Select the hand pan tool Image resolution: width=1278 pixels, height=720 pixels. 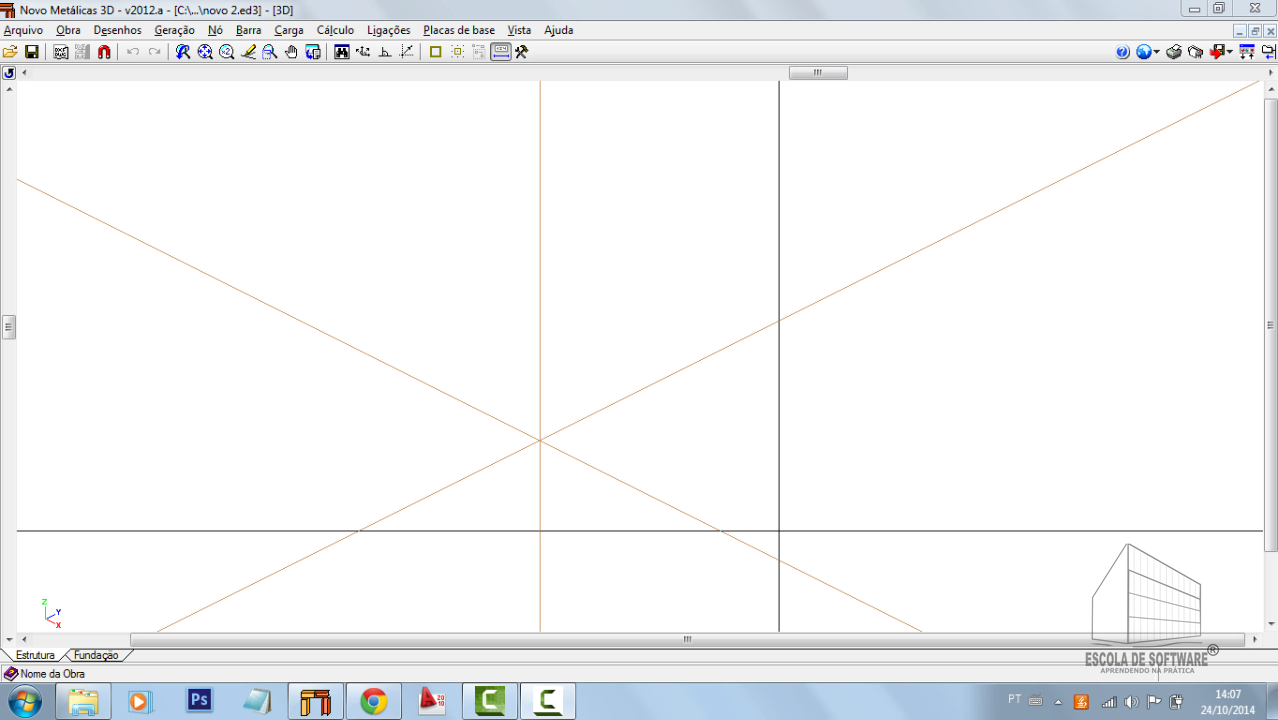291,52
